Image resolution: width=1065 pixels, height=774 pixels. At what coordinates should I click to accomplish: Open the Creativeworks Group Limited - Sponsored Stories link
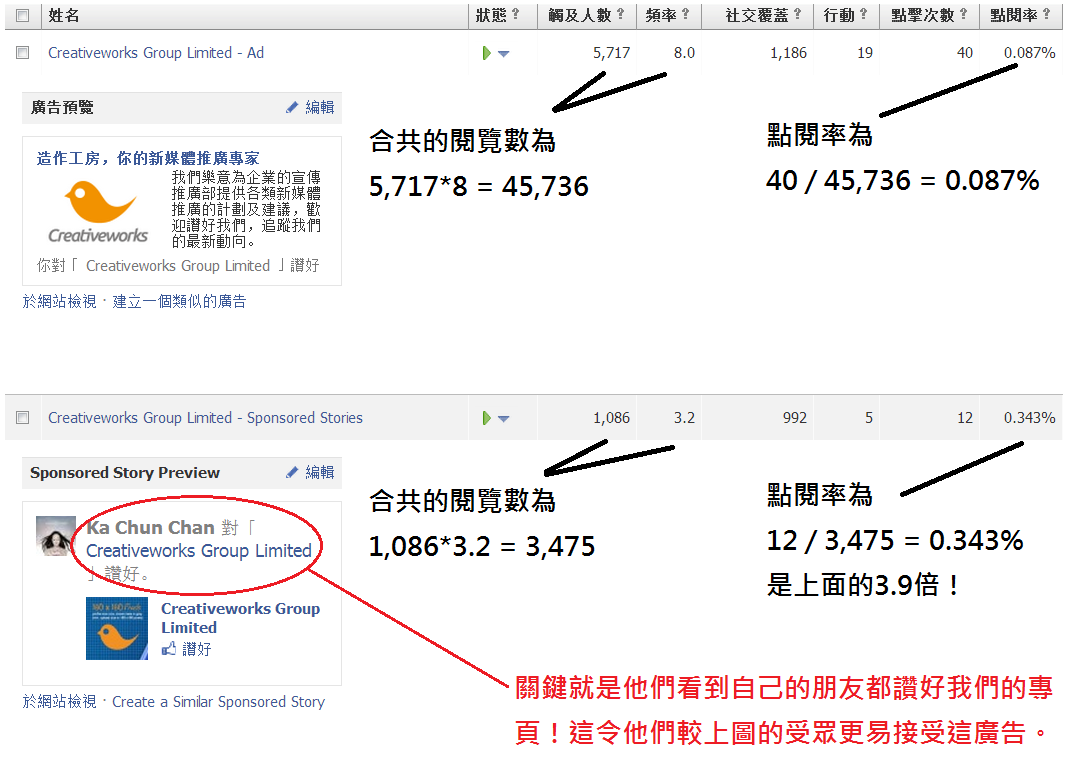[205, 418]
